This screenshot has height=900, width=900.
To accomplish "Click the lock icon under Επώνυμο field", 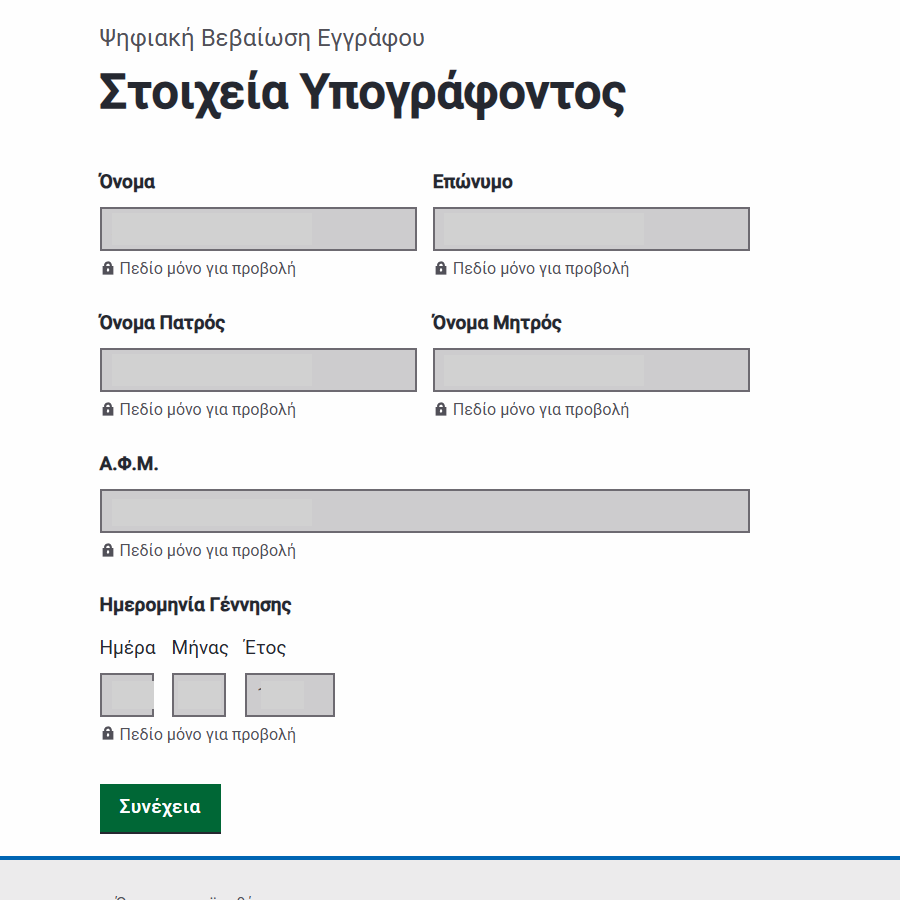I will click(x=441, y=269).
